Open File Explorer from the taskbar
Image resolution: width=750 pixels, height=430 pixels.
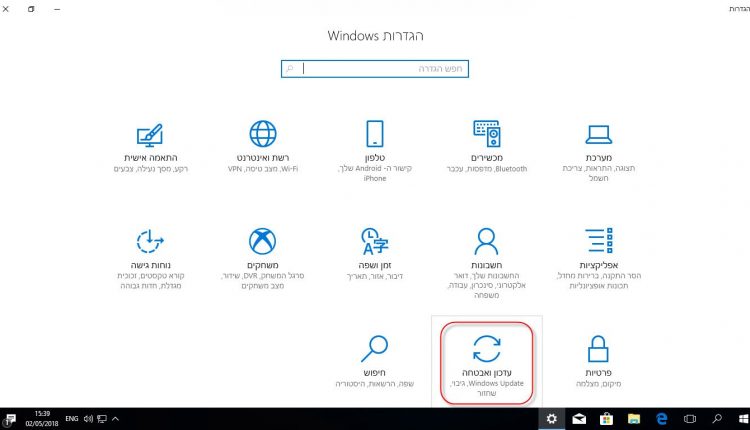pyautogui.click(x=634, y=419)
